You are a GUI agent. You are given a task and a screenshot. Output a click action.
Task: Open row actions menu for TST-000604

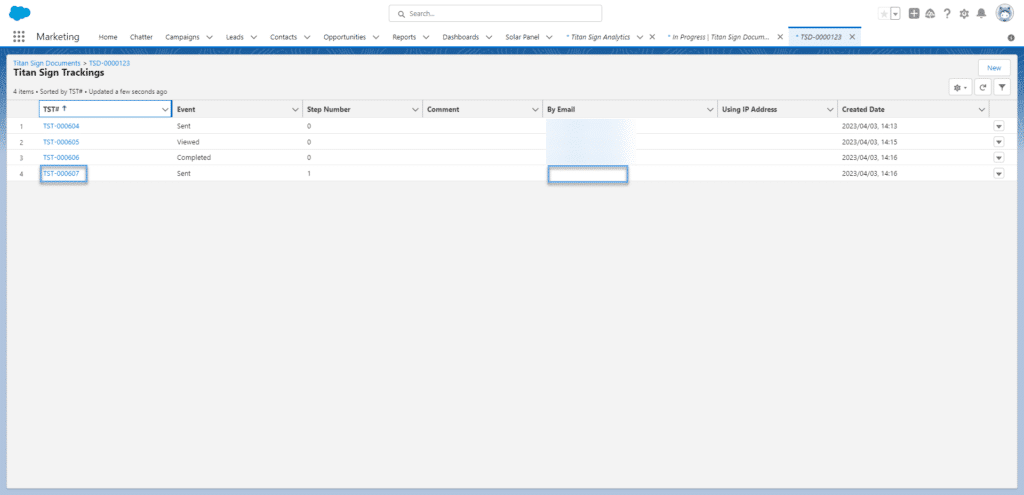[998, 126]
